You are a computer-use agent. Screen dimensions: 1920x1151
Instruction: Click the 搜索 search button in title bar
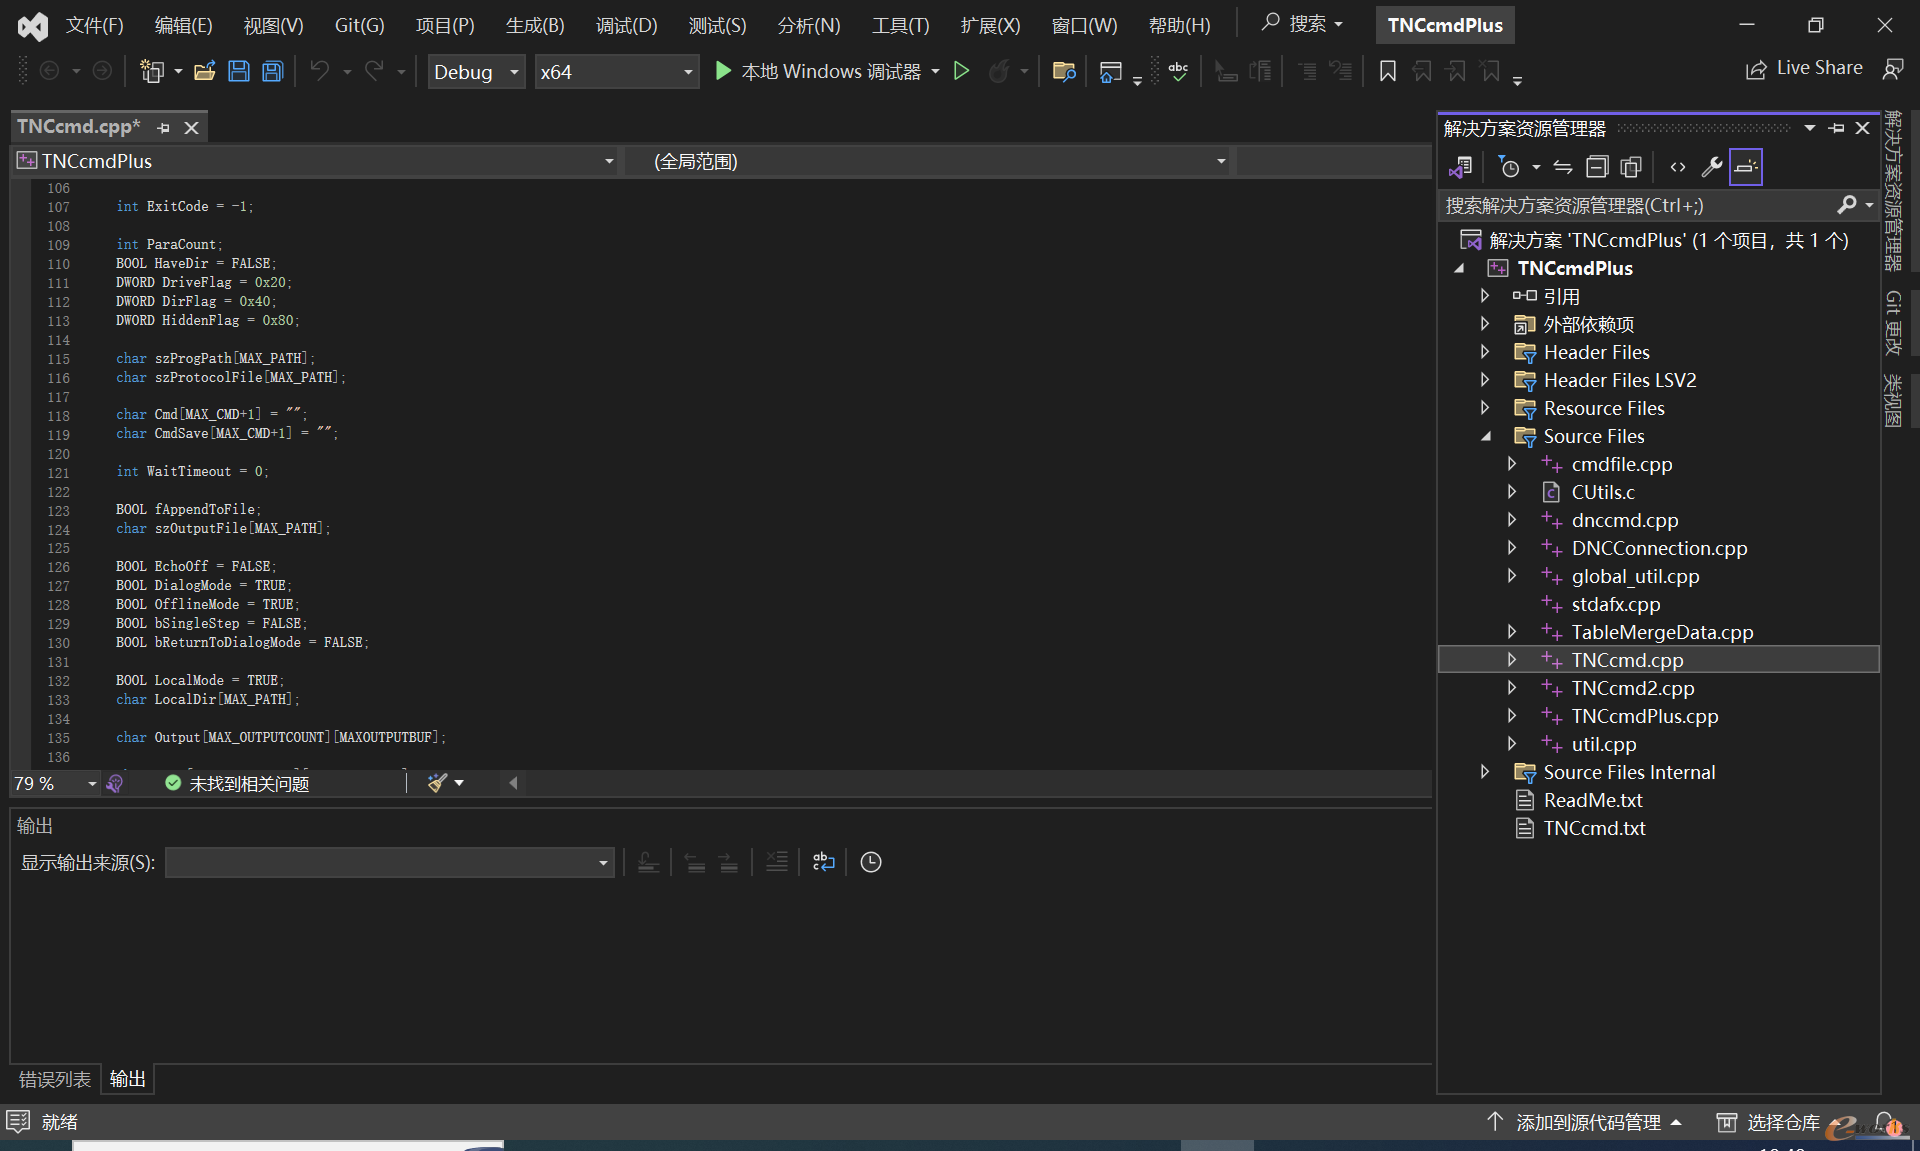coord(1302,23)
